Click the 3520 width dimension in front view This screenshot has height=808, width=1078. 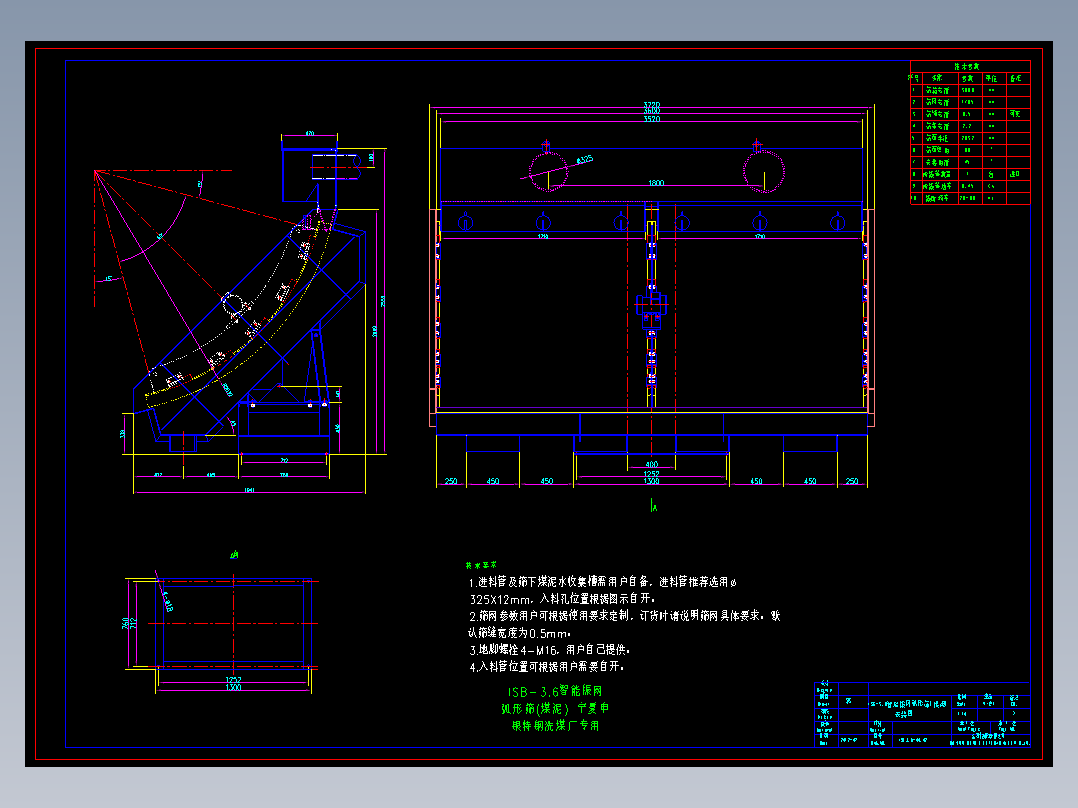[651, 119]
